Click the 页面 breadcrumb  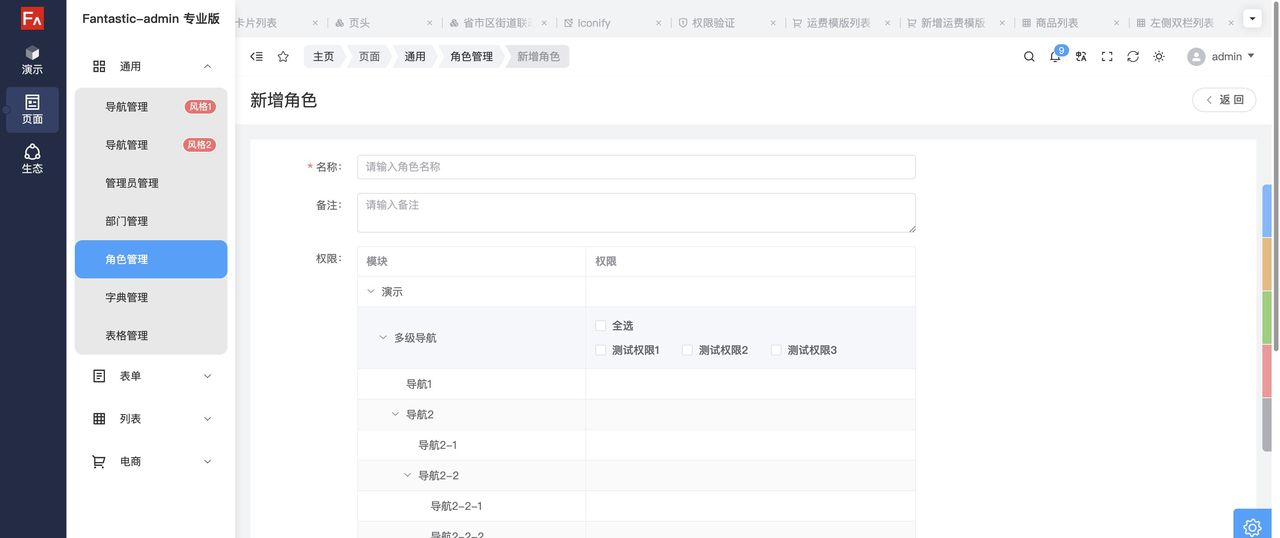coord(369,57)
